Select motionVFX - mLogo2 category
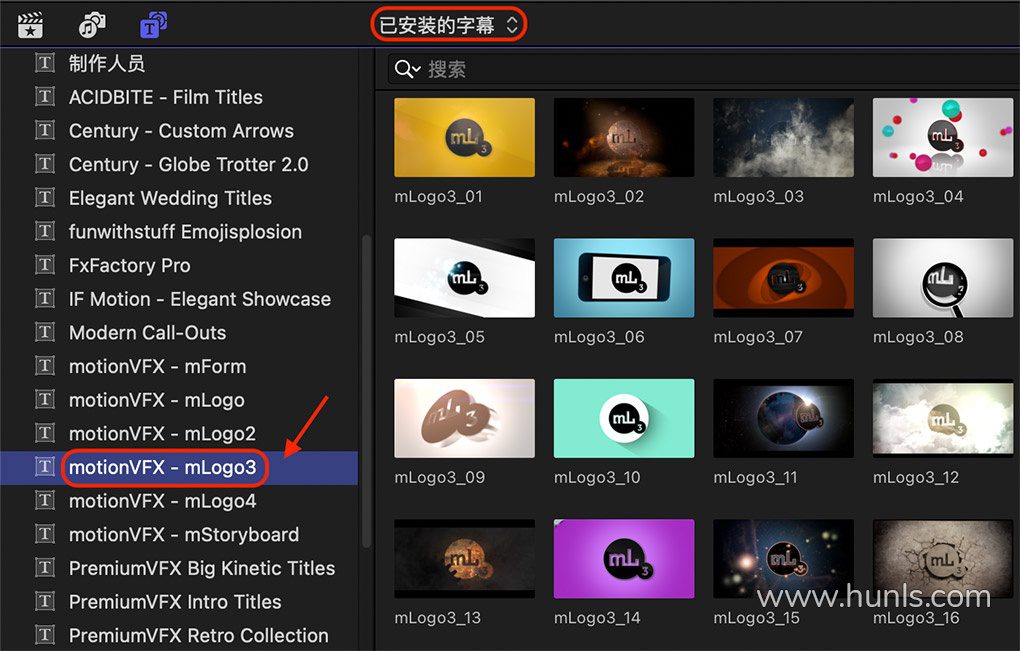 (x=179, y=434)
